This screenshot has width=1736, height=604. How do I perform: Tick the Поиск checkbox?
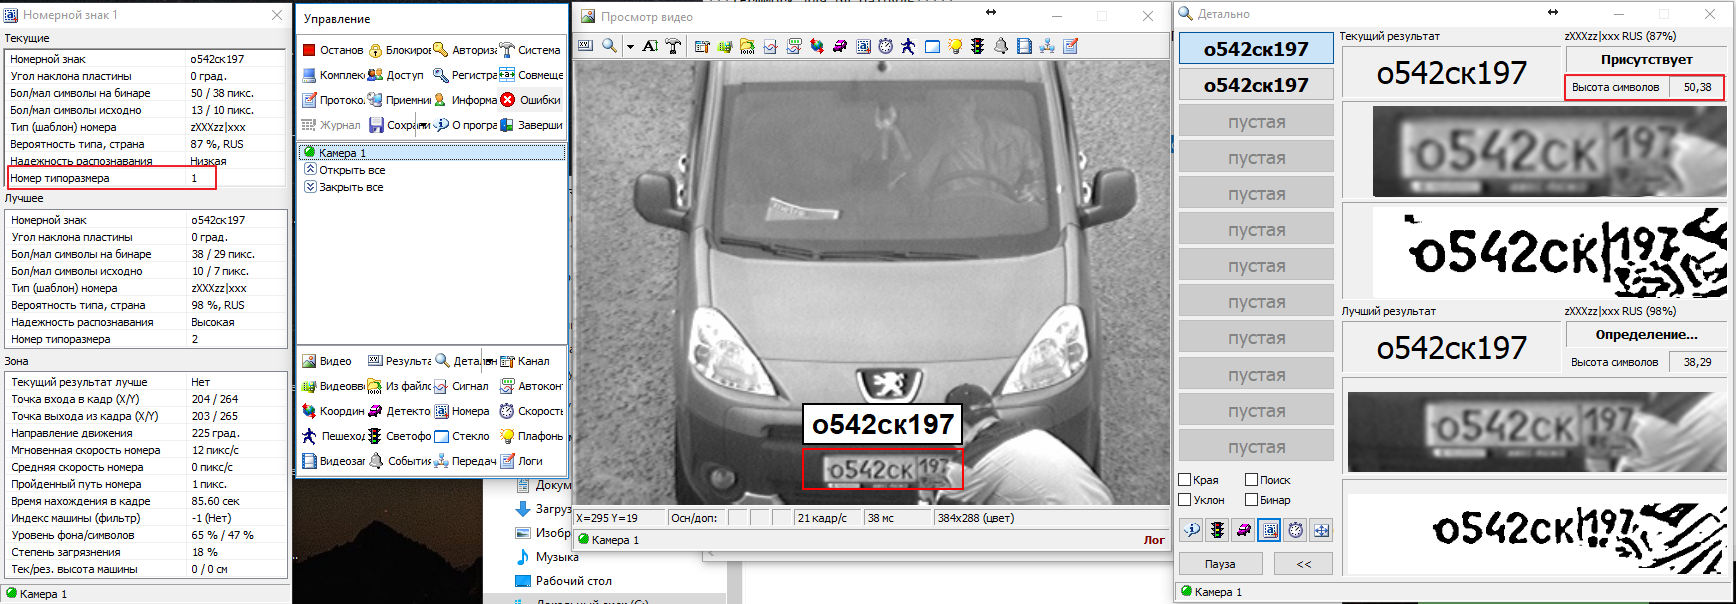pos(1251,480)
